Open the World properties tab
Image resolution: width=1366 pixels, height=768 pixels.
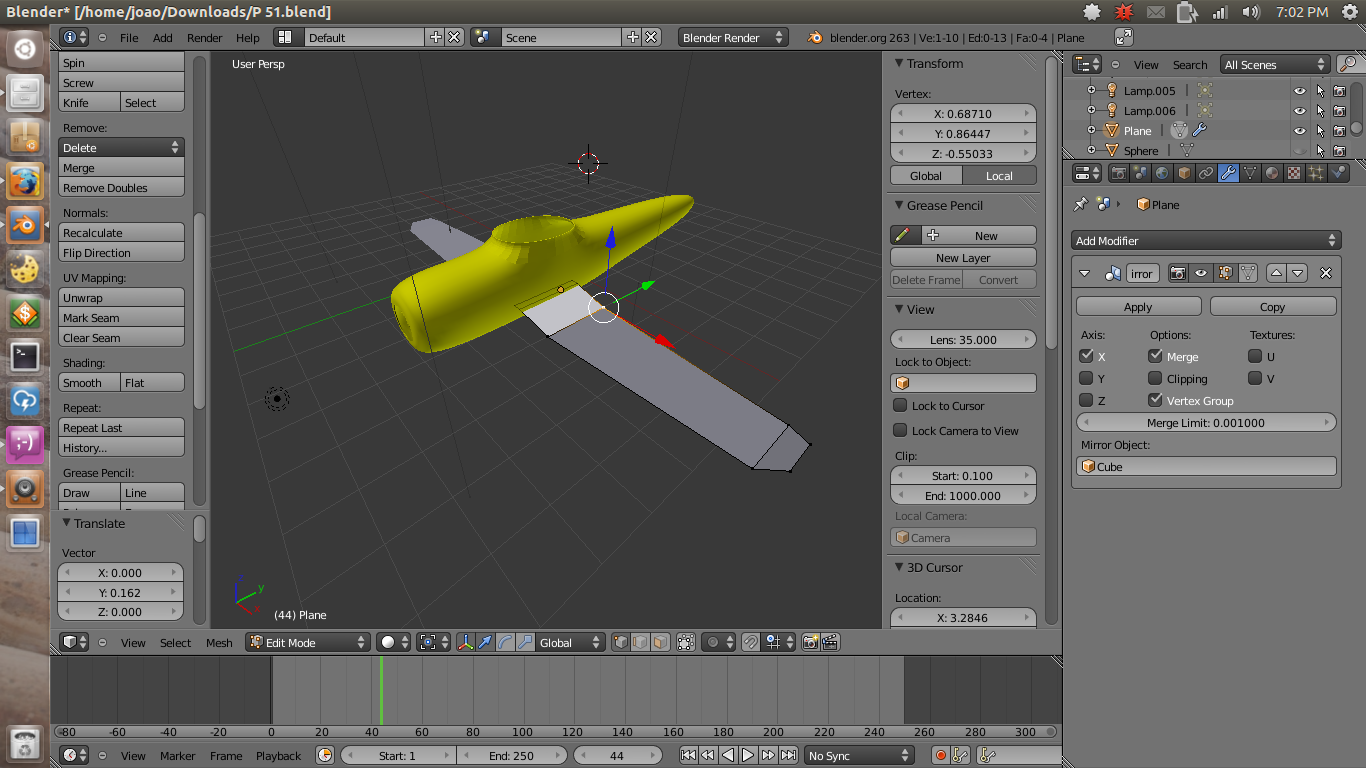pos(1162,173)
